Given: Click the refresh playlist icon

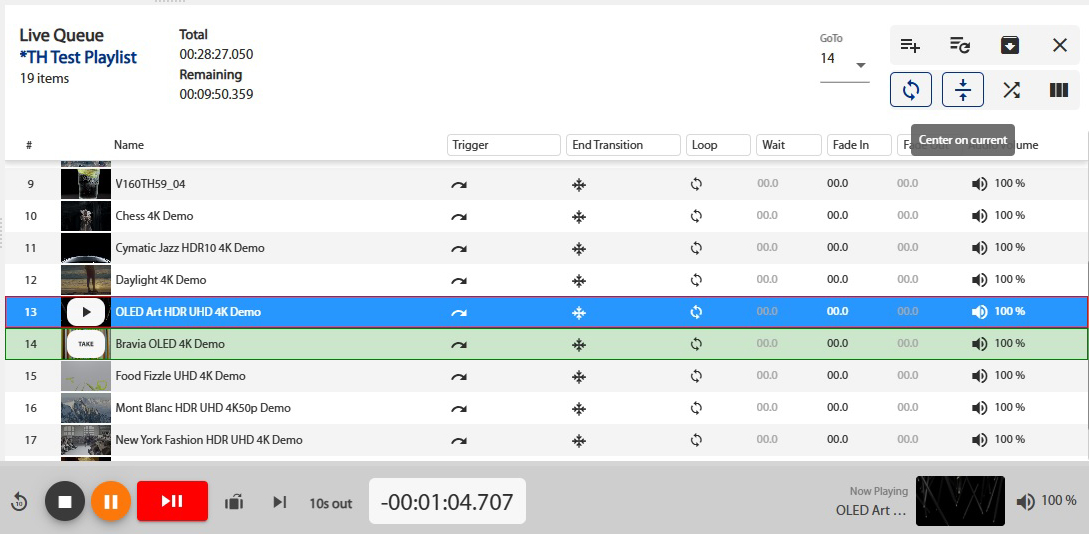Looking at the screenshot, I should click(x=960, y=46).
